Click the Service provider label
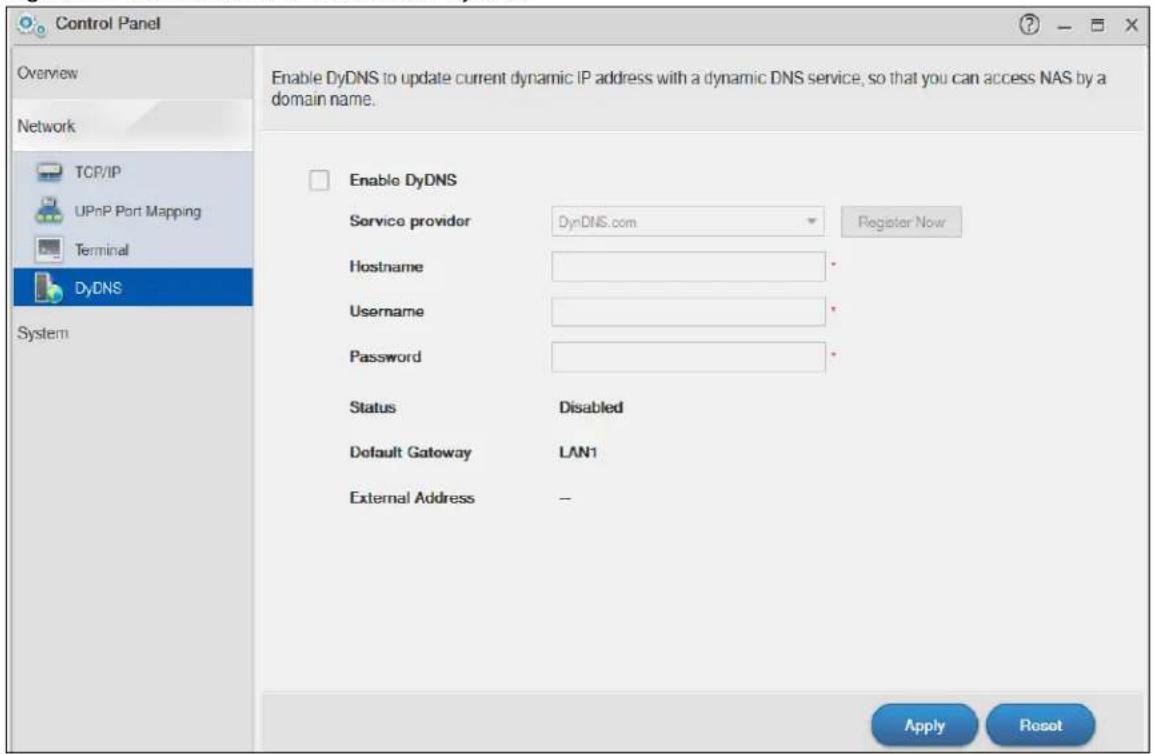 click(409, 221)
